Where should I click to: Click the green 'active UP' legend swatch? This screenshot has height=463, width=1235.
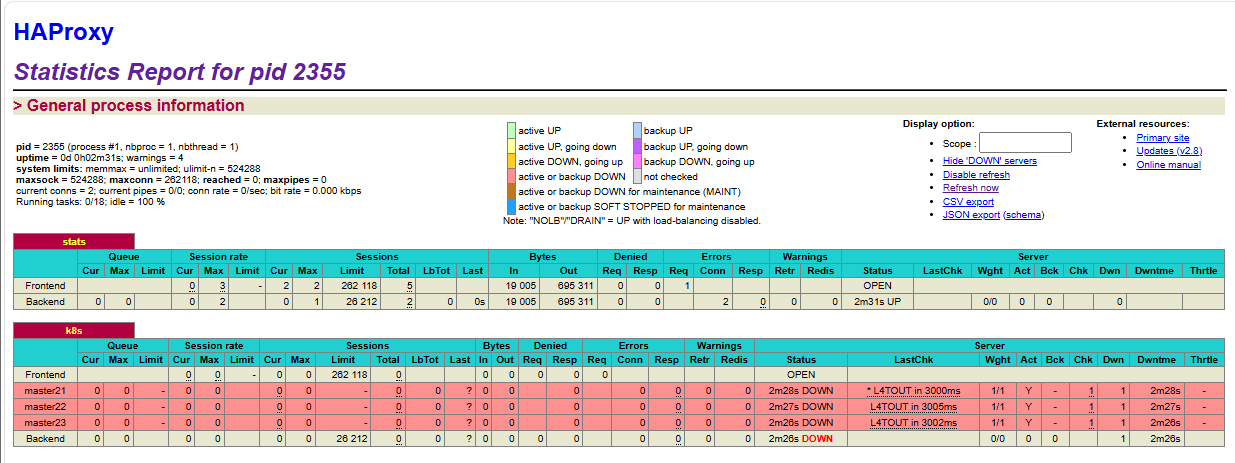point(511,131)
